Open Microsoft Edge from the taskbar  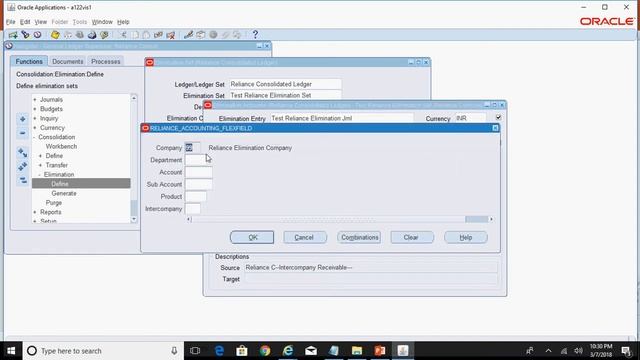[x=219, y=351]
